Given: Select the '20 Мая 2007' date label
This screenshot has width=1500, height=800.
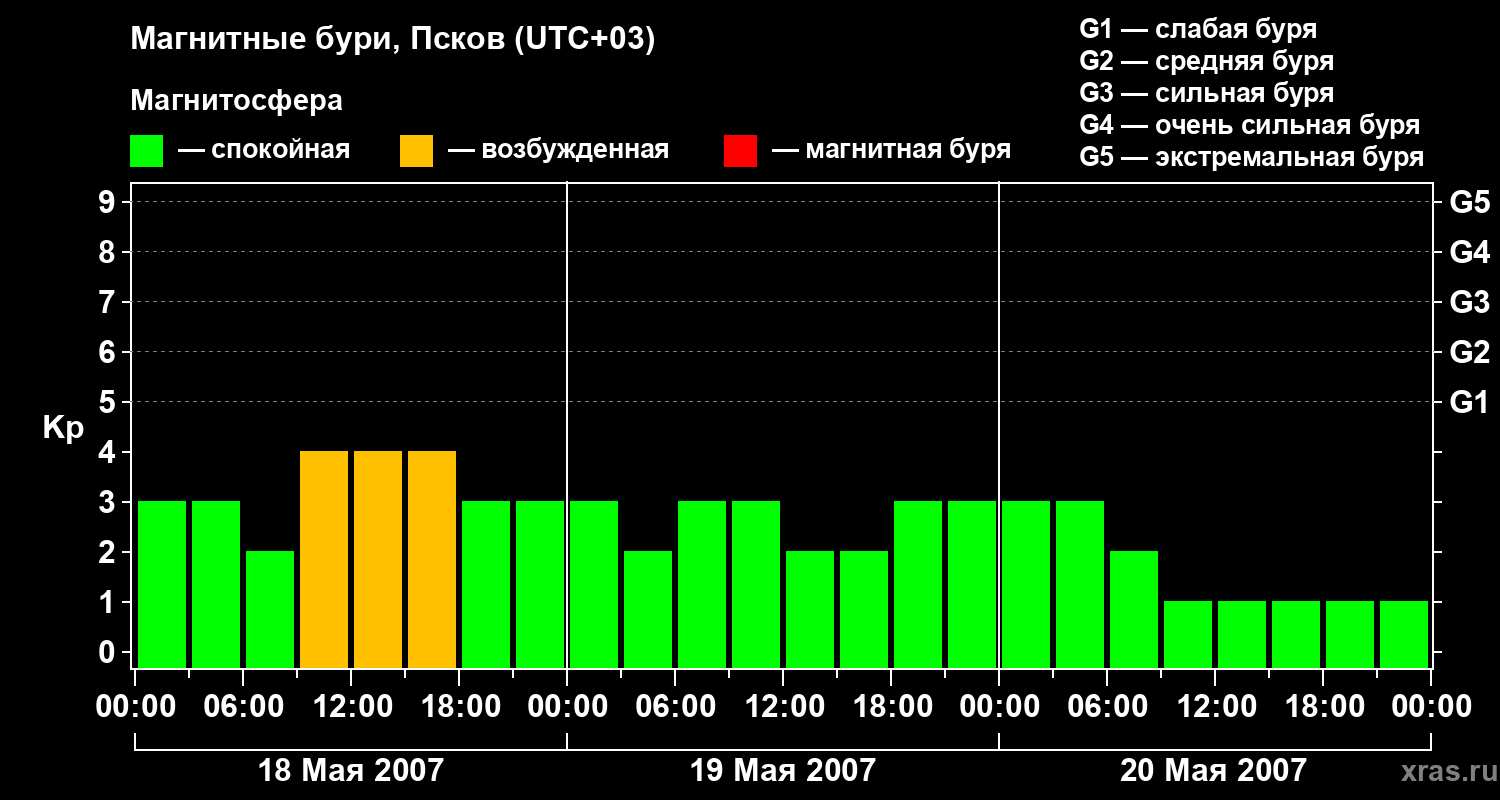Looking at the screenshot, I should tap(1213, 771).
